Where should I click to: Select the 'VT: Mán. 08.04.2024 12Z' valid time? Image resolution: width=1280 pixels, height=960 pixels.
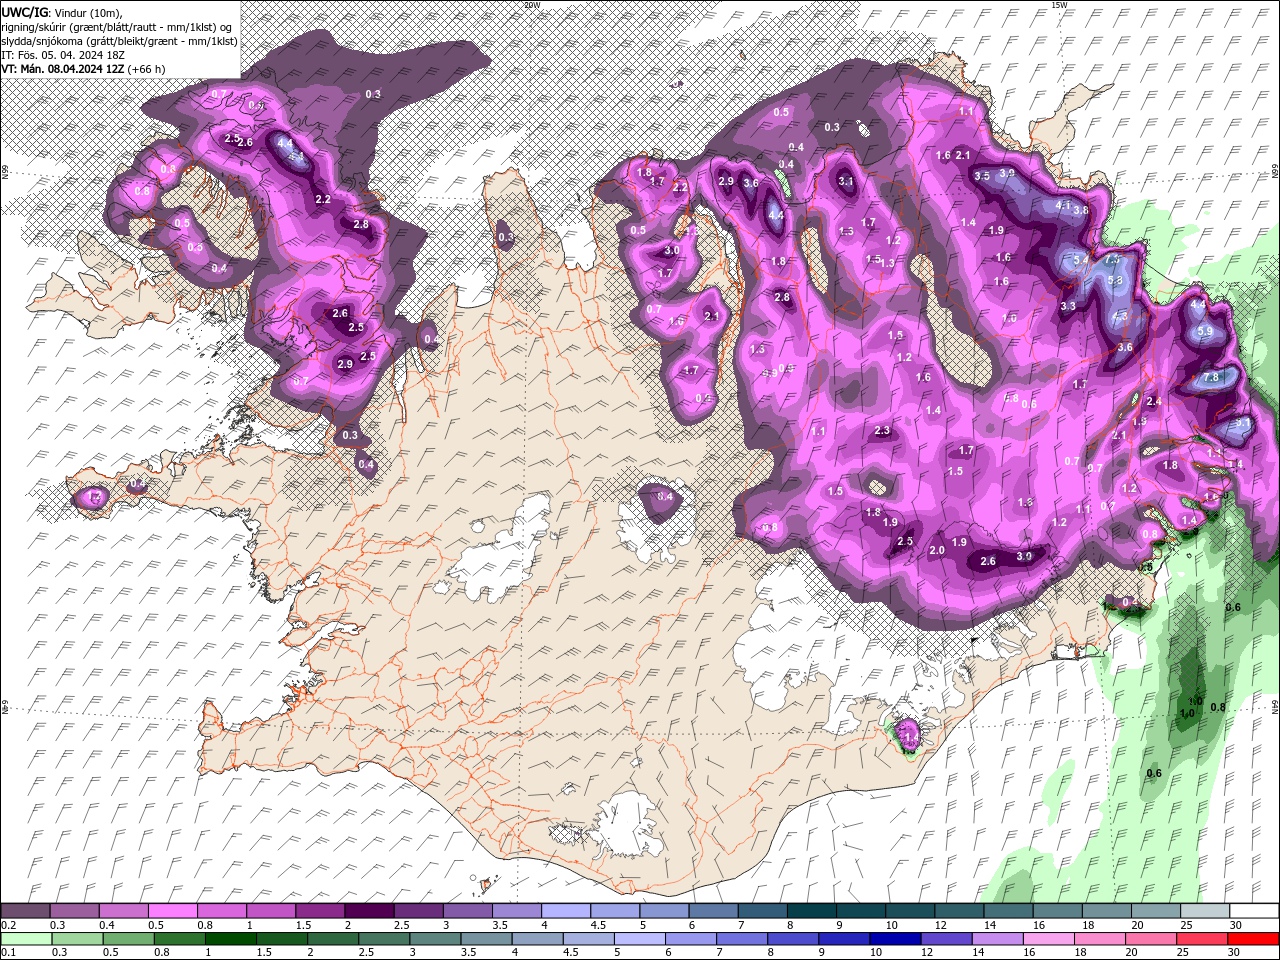point(62,69)
